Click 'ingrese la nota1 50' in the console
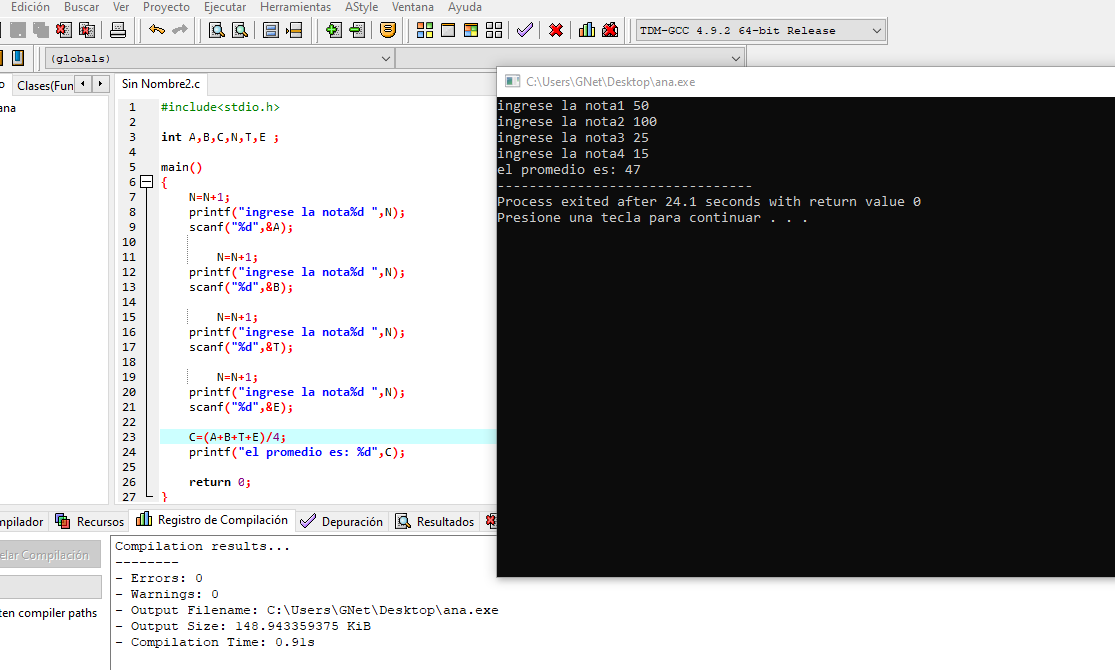This screenshot has height=670, width=1115. [x=573, y=106]
